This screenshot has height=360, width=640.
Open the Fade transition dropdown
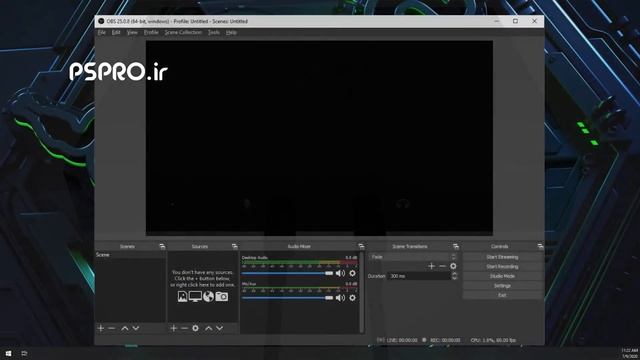point(413,257)
